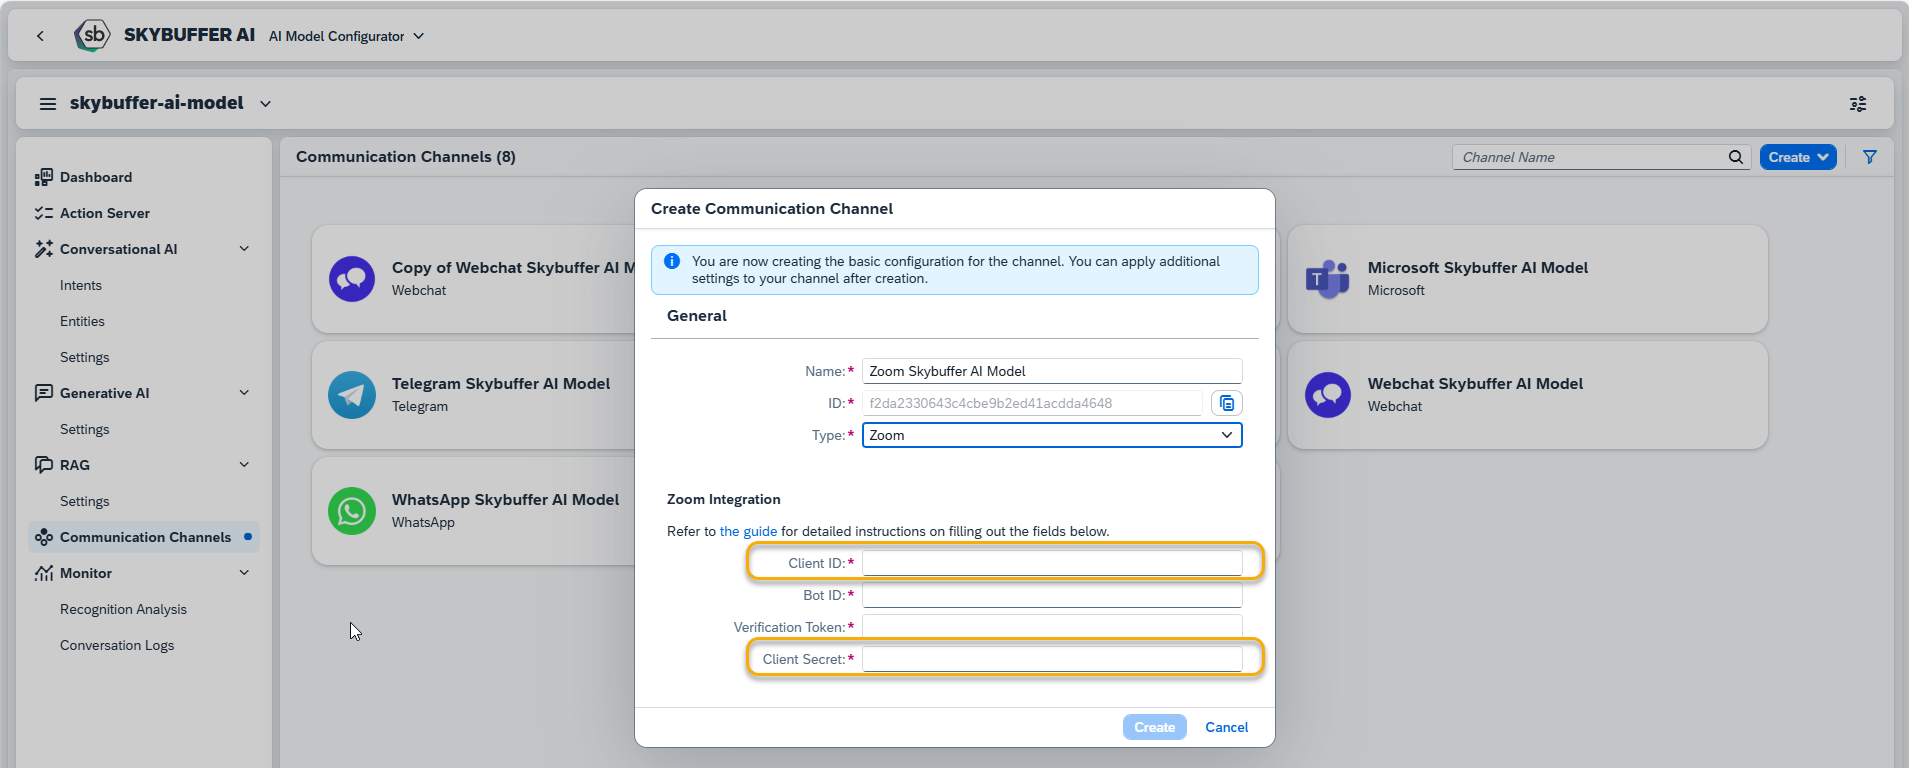Click the Bot ID field
Viewport: 1909px width, 768px height.
click(1052, 595)
